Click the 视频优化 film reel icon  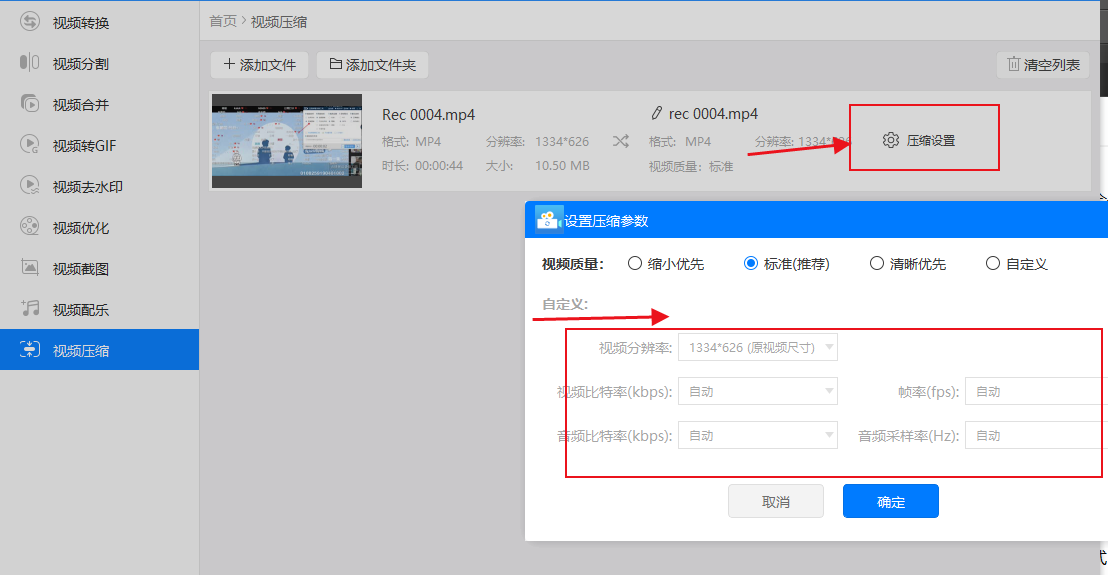(x=30, y=227)
